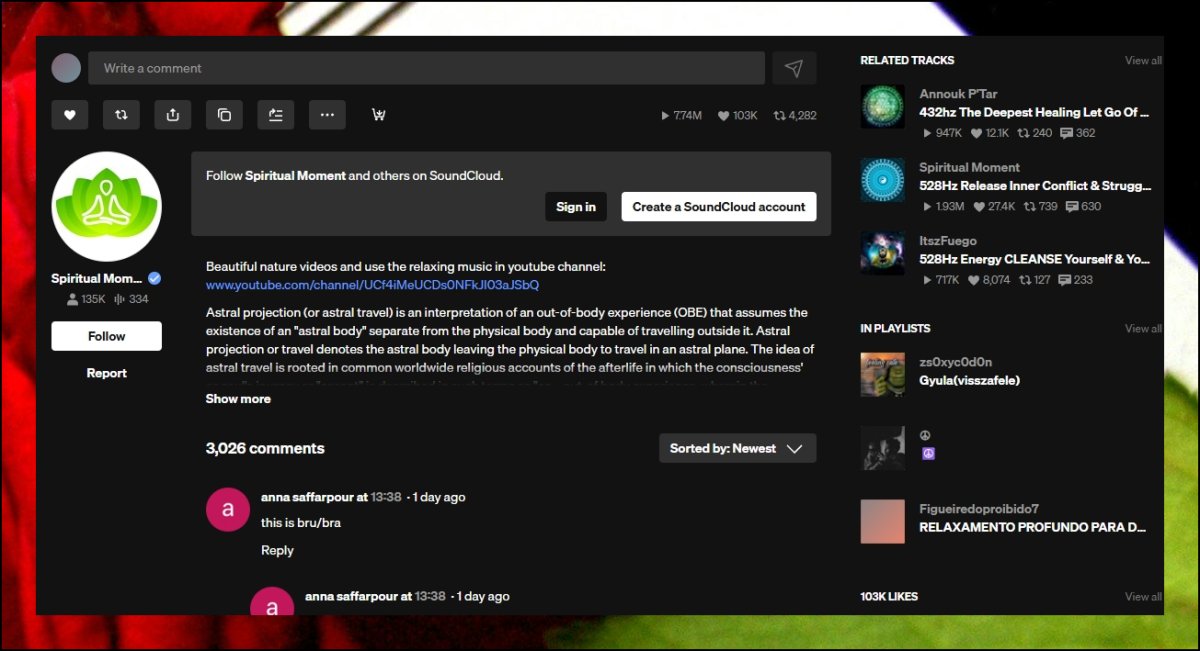Click the peace symbol playlist thumbnail
The height and width of the screenshot is (651, 1200).
pyautogui.click(x=883, y=448)
